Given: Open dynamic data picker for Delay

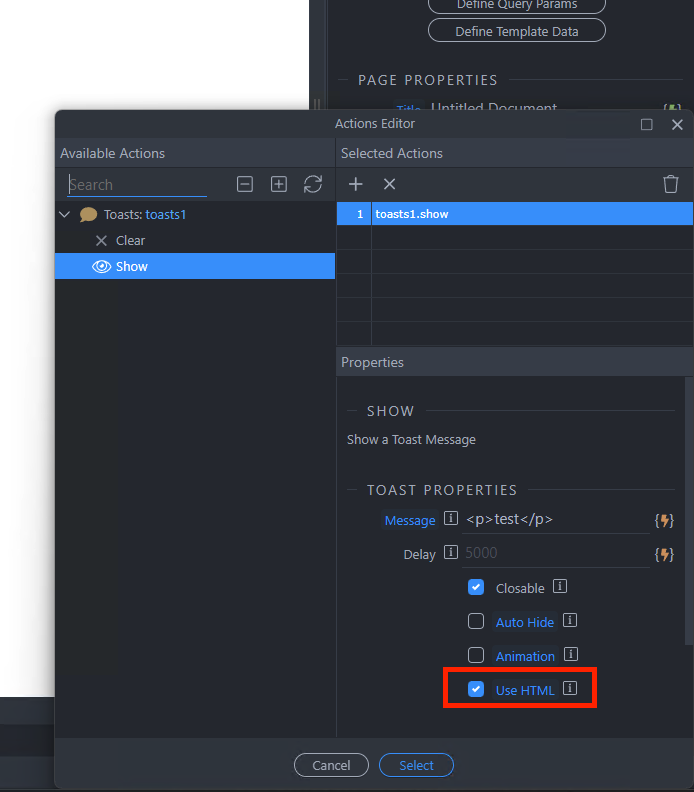Looking at the screenshot, I should (663, 553).
